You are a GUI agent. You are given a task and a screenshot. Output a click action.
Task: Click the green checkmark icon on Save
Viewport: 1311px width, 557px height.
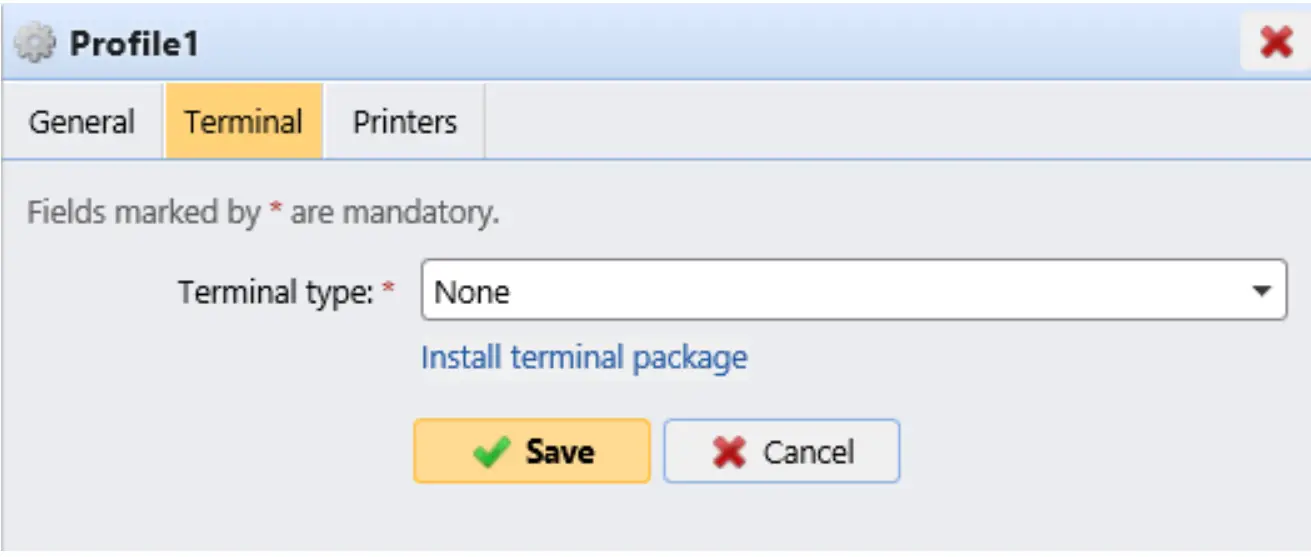click(x=492, y=452)
